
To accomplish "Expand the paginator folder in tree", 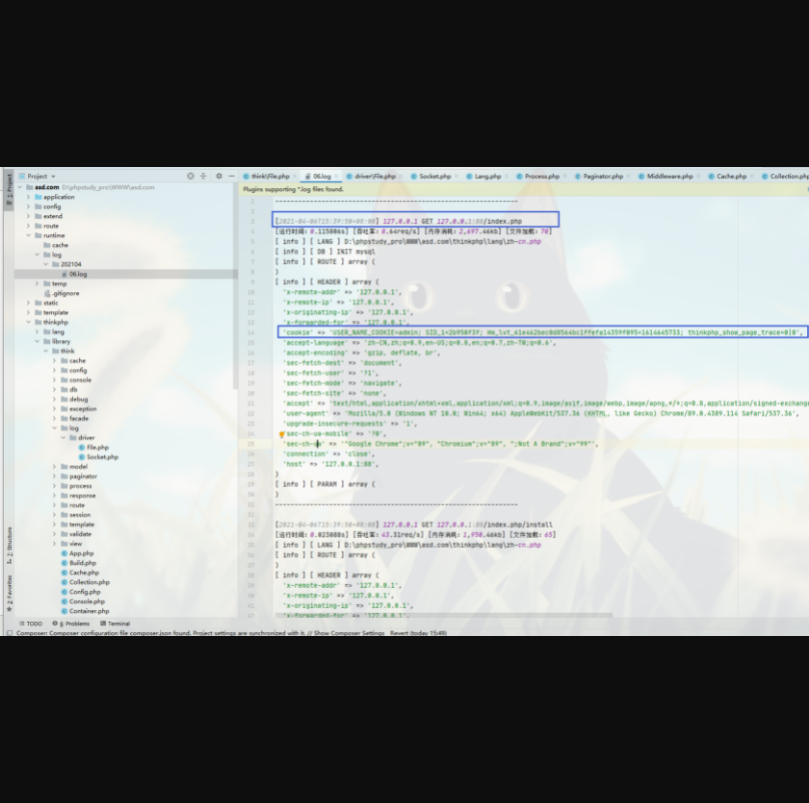I will pos(54,476).
